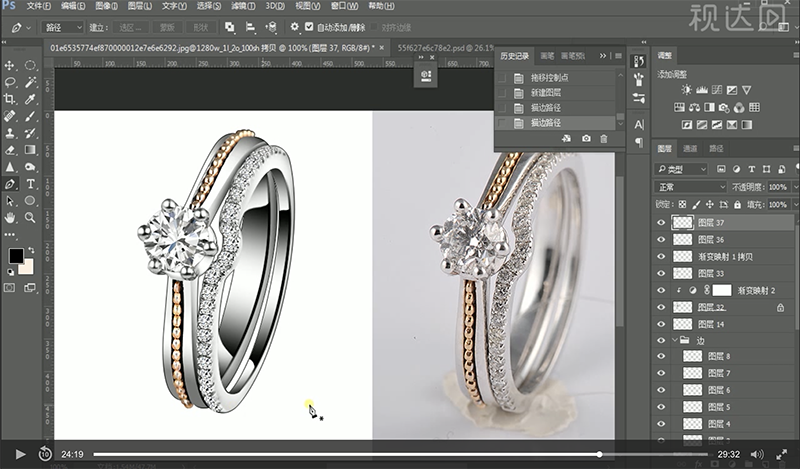Add a Curves adjustment
800x469 pixels.
pyautogui.click(x=717, y=90)
